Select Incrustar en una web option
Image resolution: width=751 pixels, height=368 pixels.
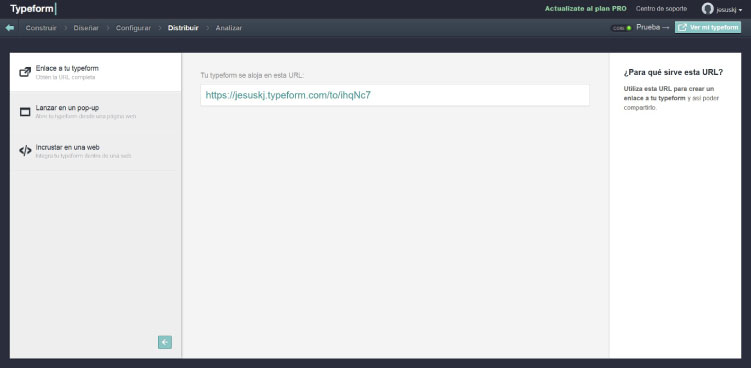pos(96,151)
